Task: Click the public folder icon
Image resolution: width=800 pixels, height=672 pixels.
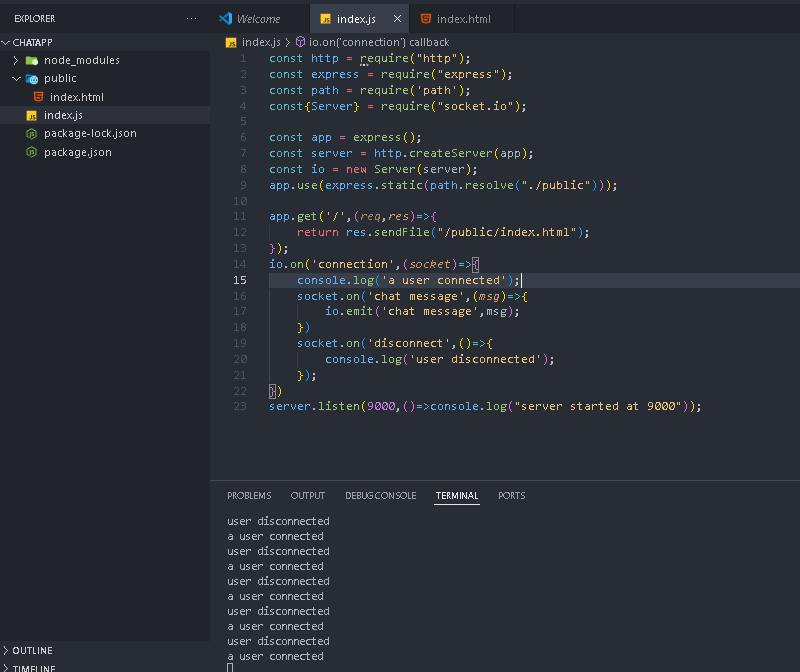Action: pyautogui.click(x=32, y=79)
